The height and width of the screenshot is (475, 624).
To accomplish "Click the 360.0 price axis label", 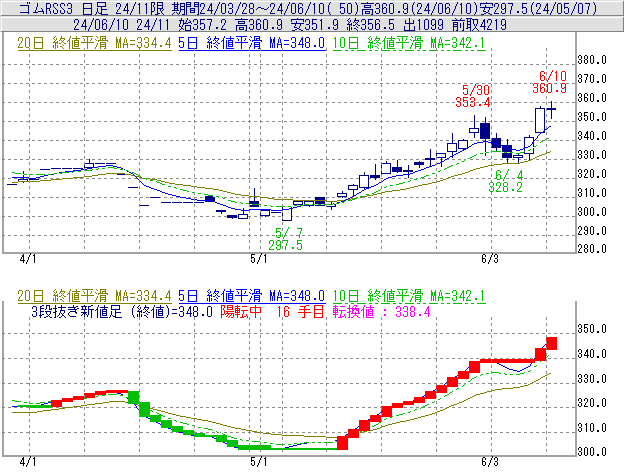I will pos(592,98).
